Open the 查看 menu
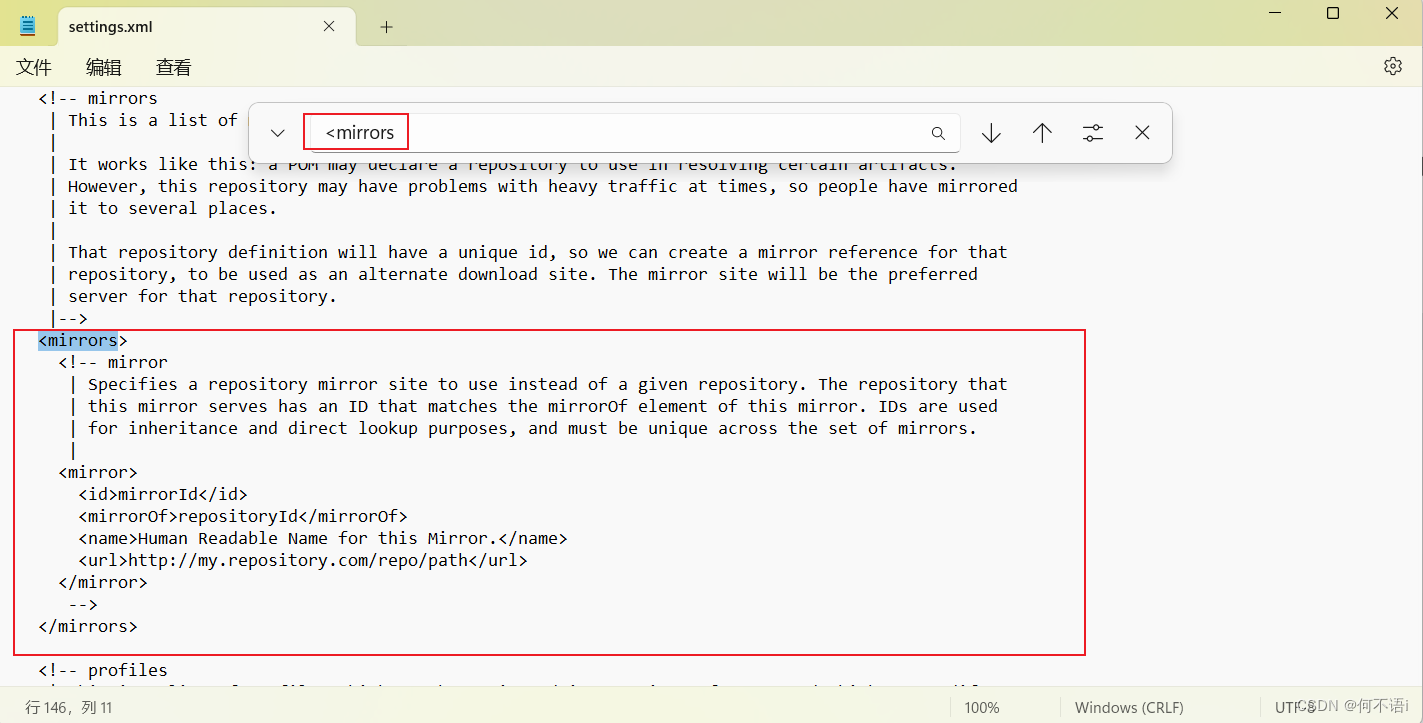Screen dimensions: 1423x723 pos(174,67)
